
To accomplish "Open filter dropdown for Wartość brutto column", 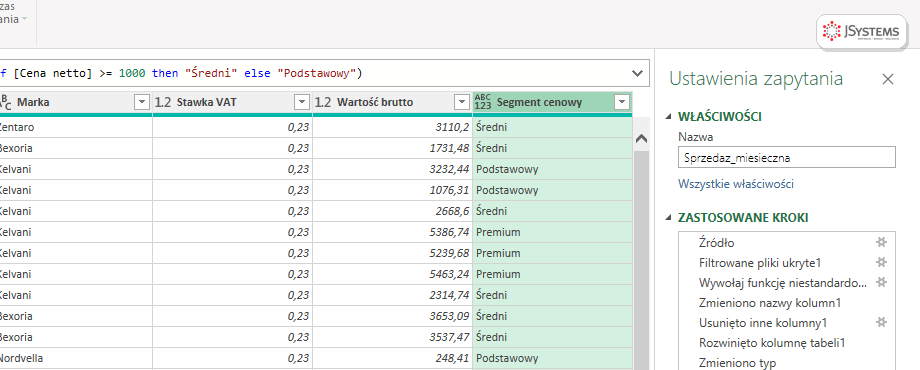I will coord(462,103).
